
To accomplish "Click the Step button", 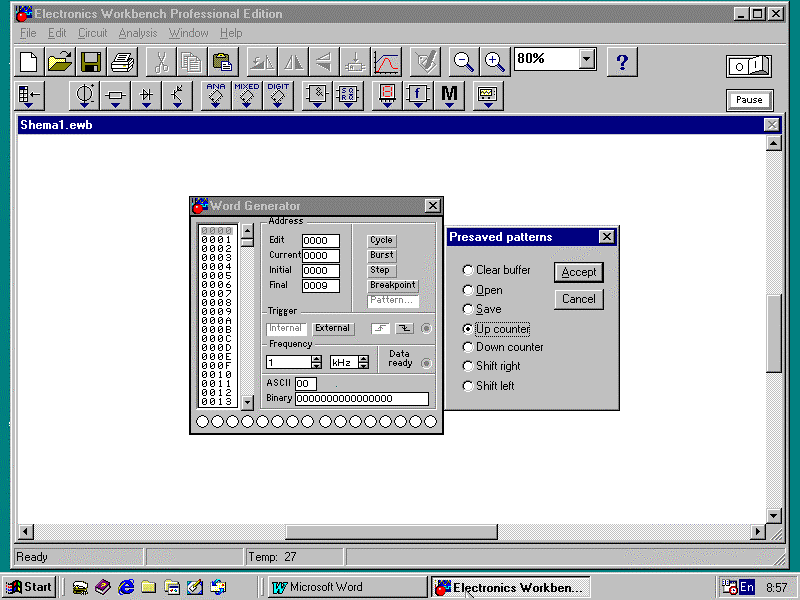I will 380,270.
